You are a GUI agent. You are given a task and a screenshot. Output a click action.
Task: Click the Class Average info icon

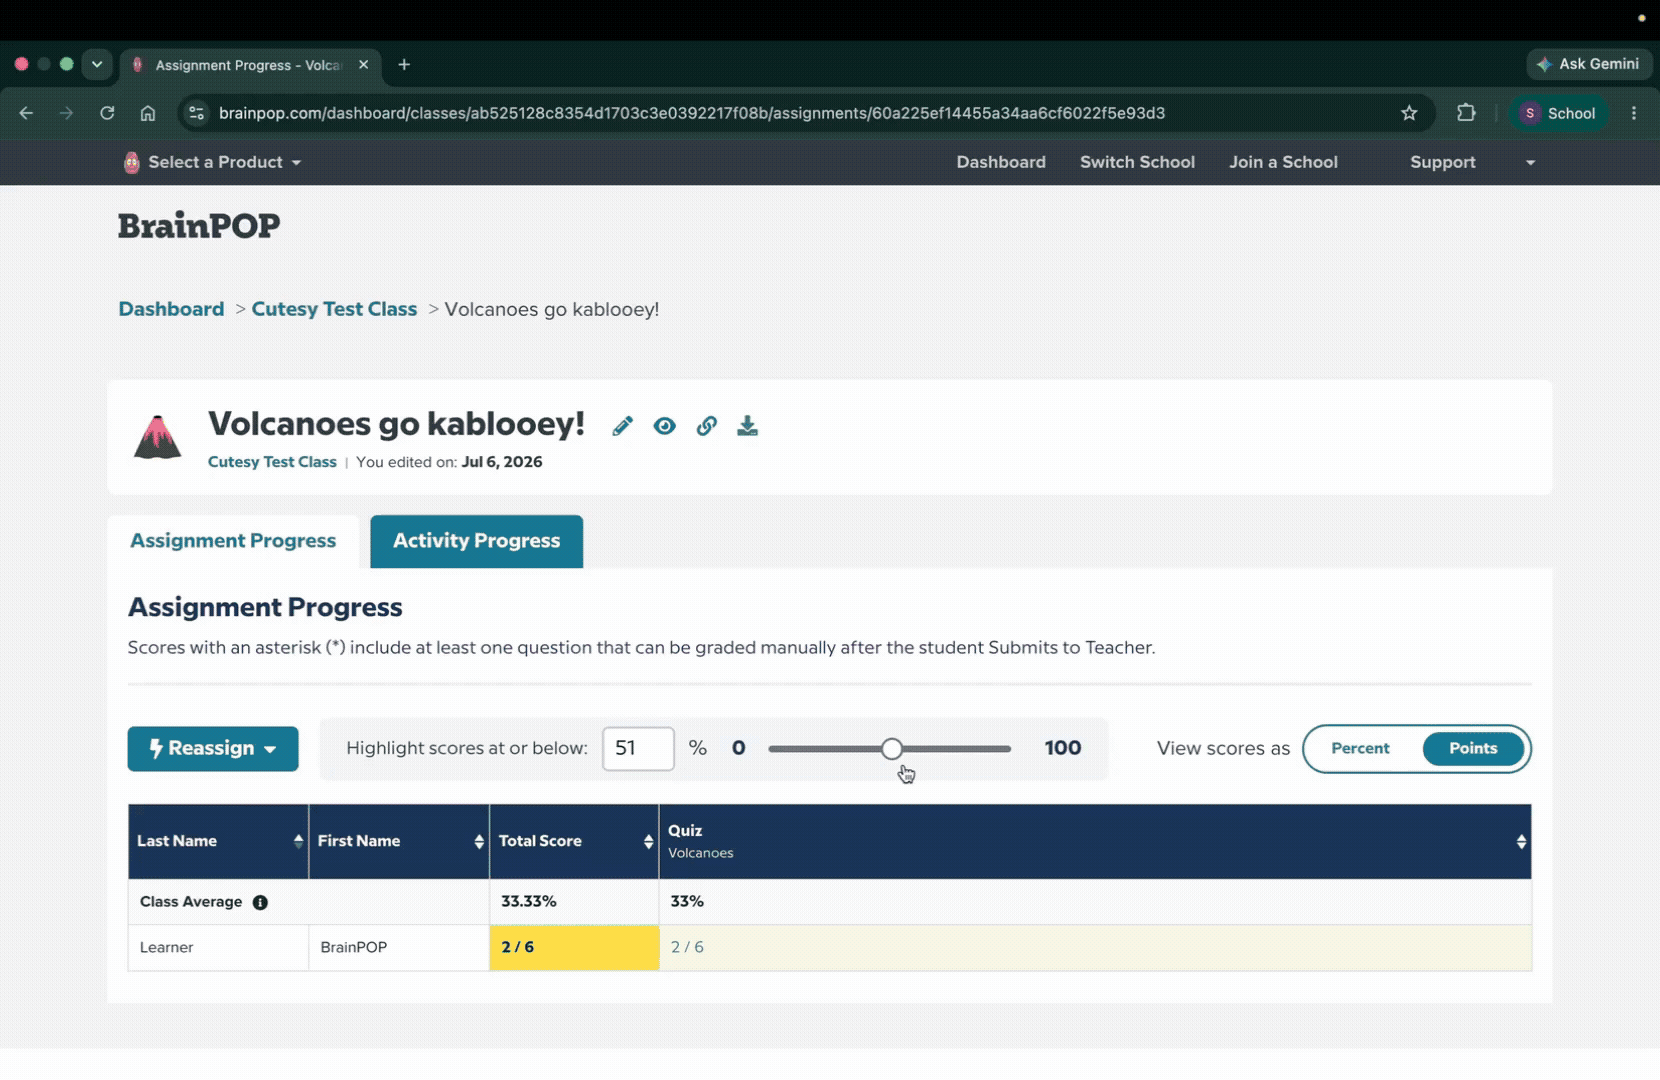[260, 902]
